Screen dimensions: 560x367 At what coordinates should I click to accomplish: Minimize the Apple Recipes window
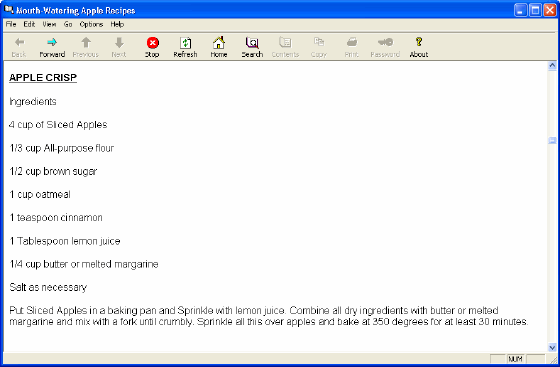(x=520, y=10)
